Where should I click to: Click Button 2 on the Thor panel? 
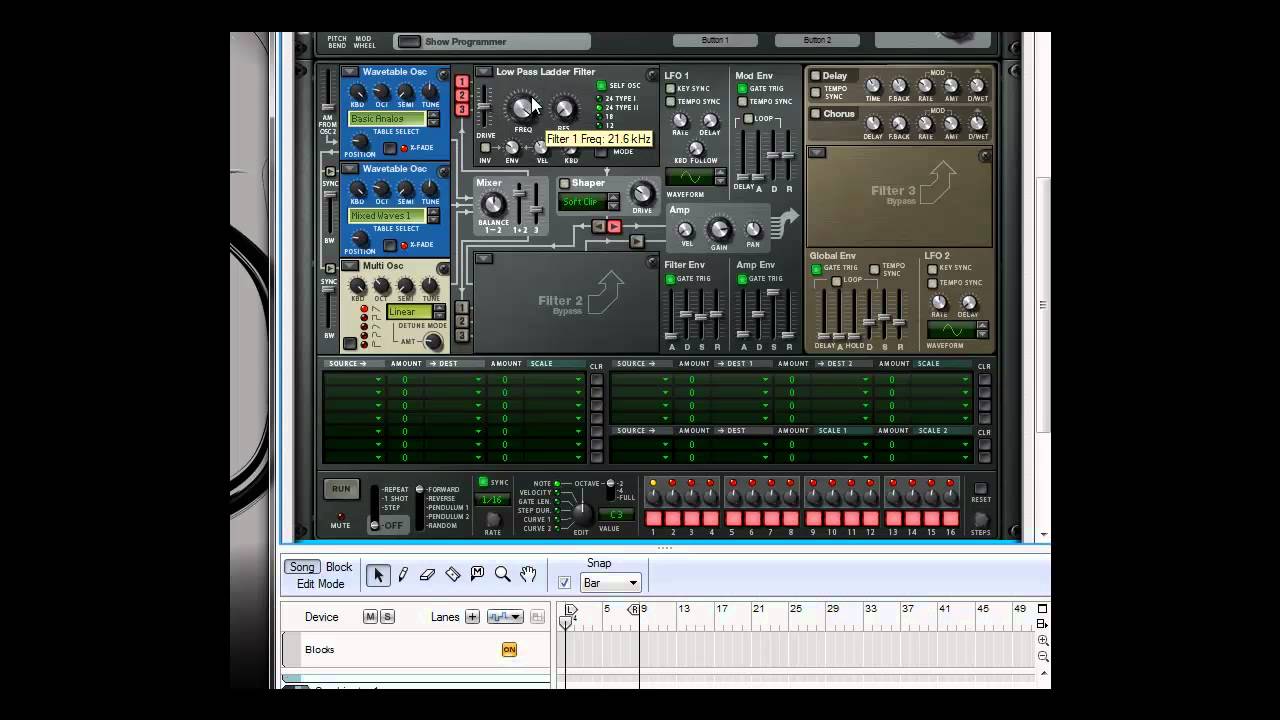[x=817, y=40]
